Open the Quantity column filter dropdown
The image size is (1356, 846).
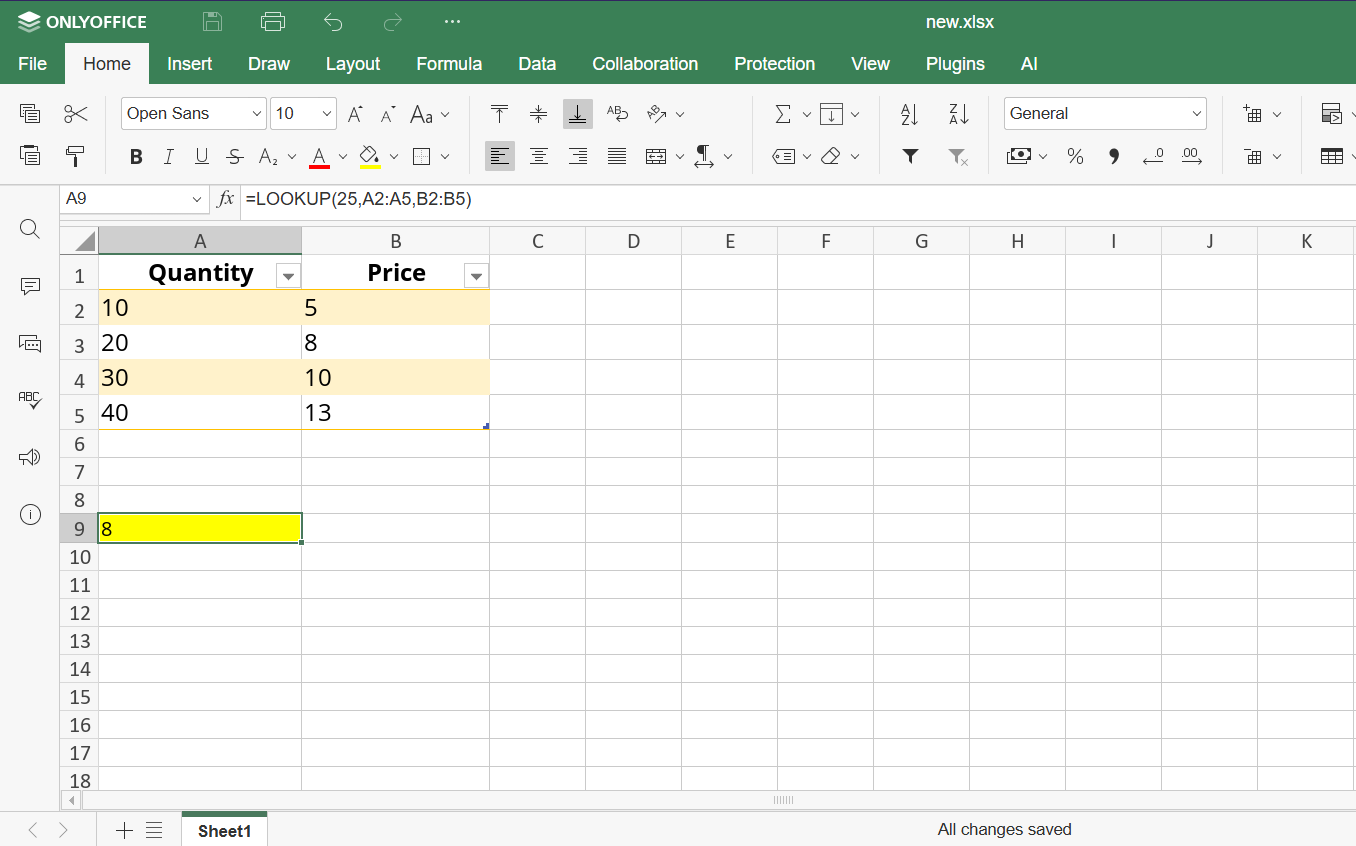click(x=287, y=274)
